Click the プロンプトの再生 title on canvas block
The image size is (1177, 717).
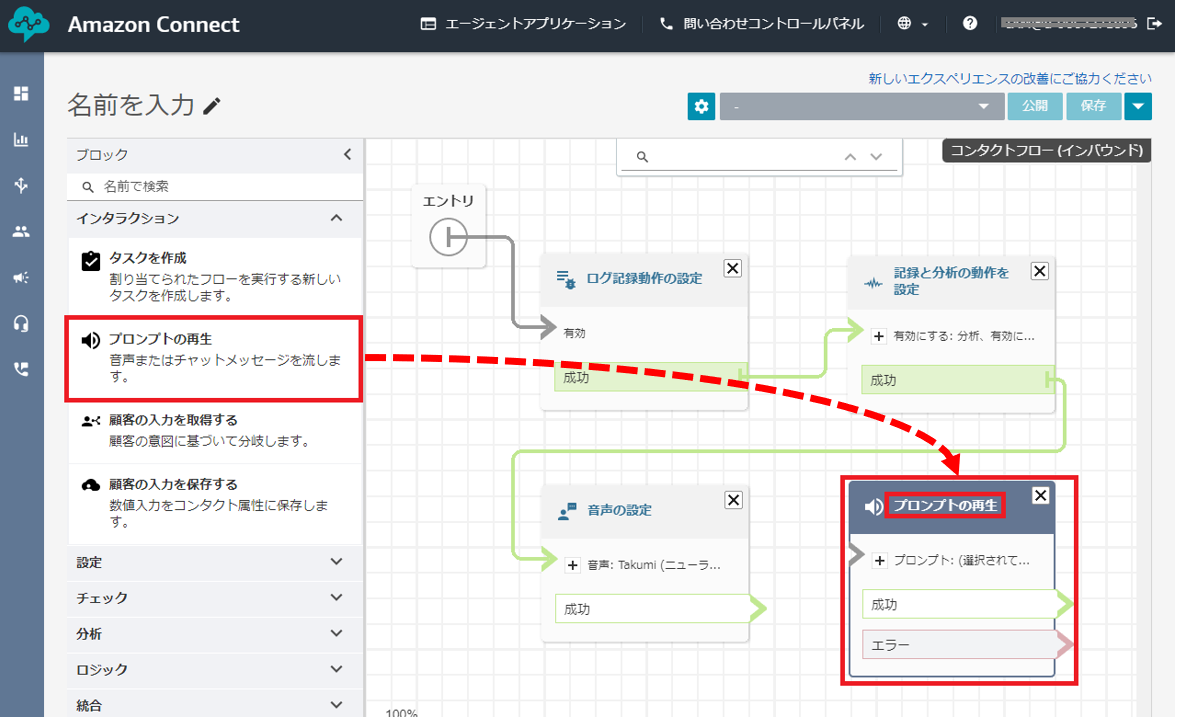[945, 505]
